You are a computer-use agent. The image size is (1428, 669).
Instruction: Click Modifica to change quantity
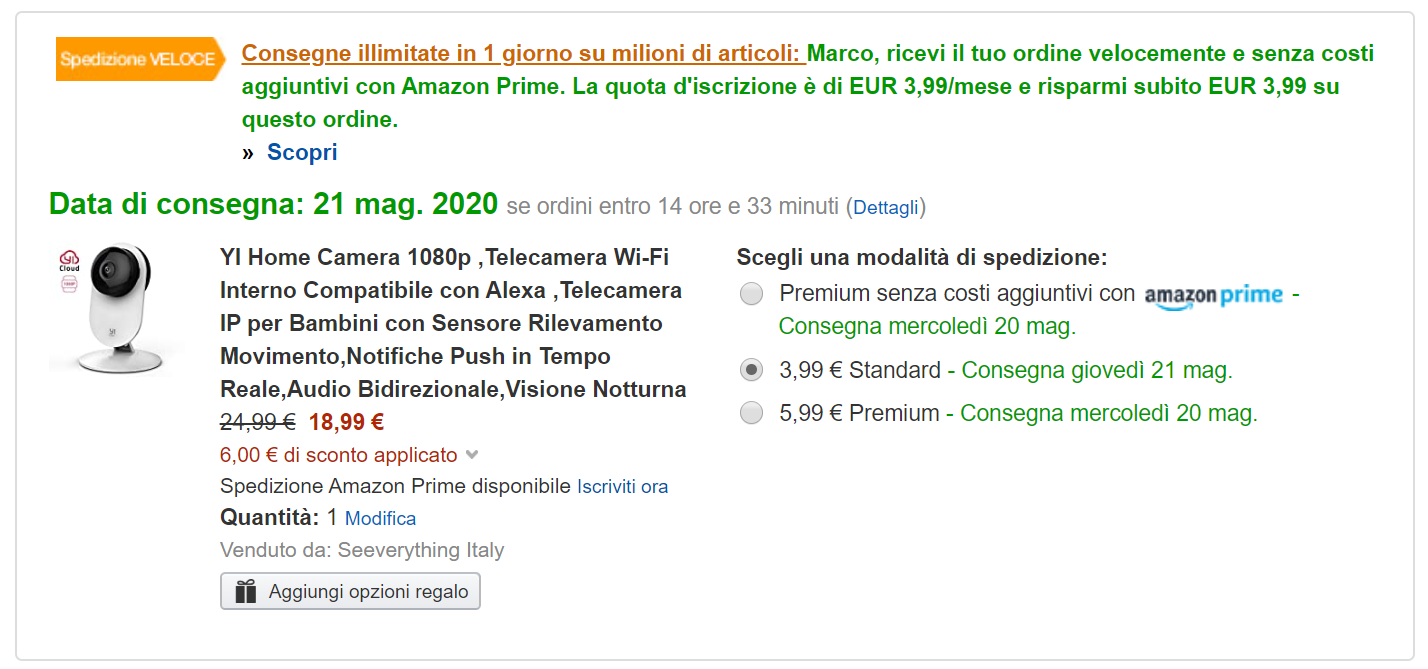pos(381,518)
